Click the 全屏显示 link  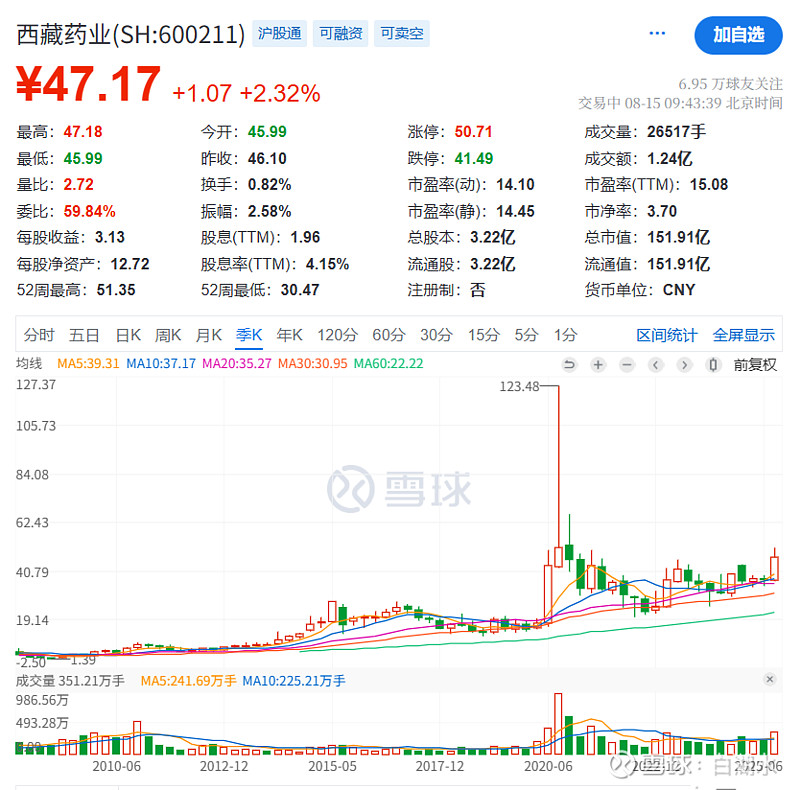(x=744, y=335)
